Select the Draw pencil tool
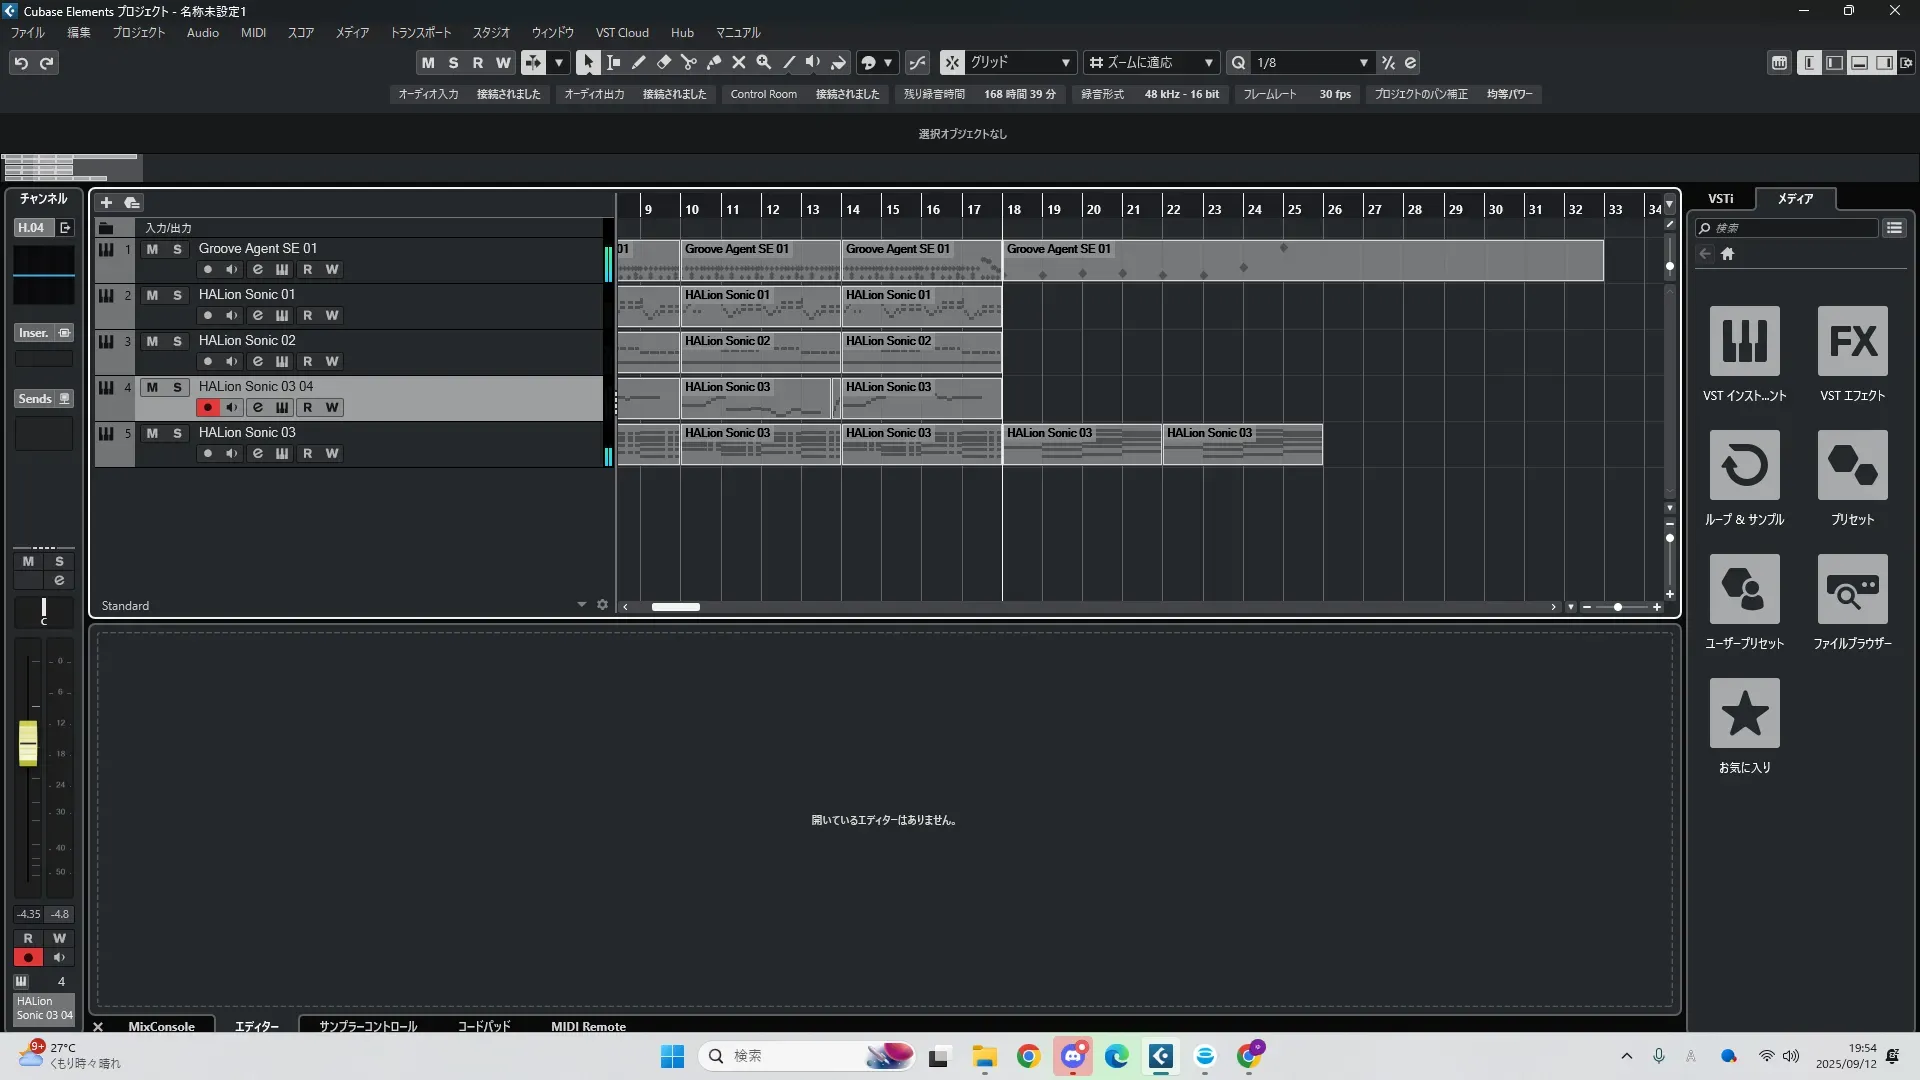The image size is (1920, 1080). (638, 62)
